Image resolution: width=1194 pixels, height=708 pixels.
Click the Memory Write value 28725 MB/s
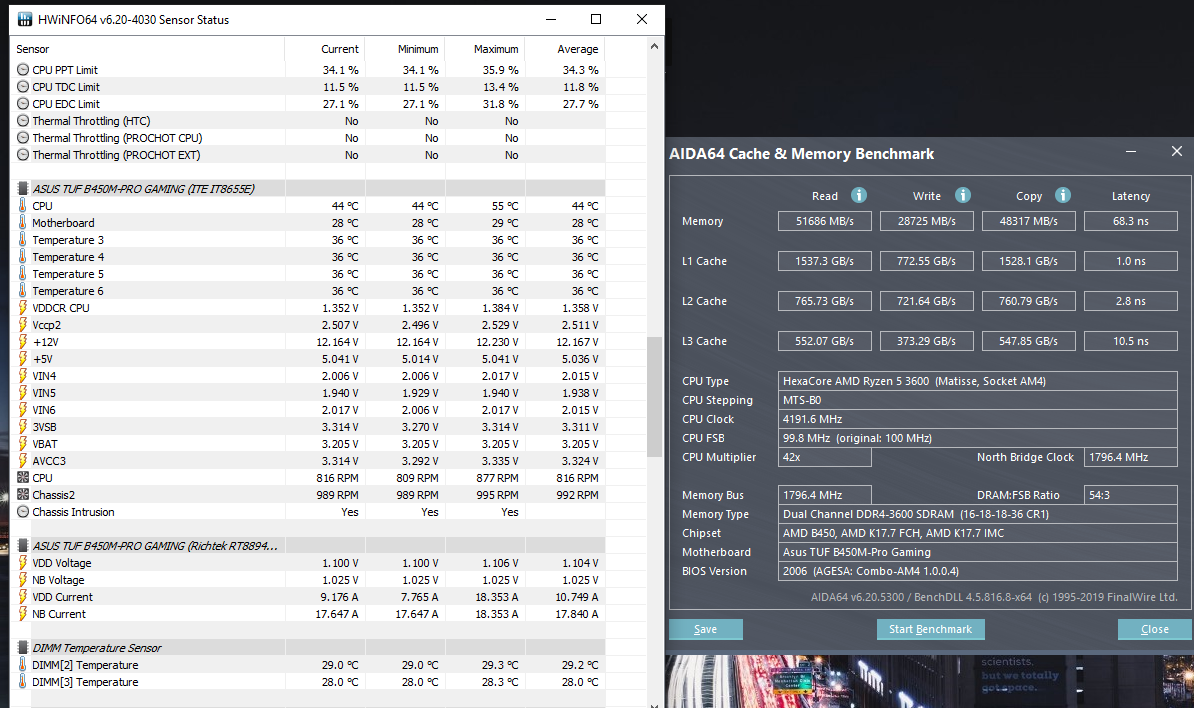coord(926,221)
